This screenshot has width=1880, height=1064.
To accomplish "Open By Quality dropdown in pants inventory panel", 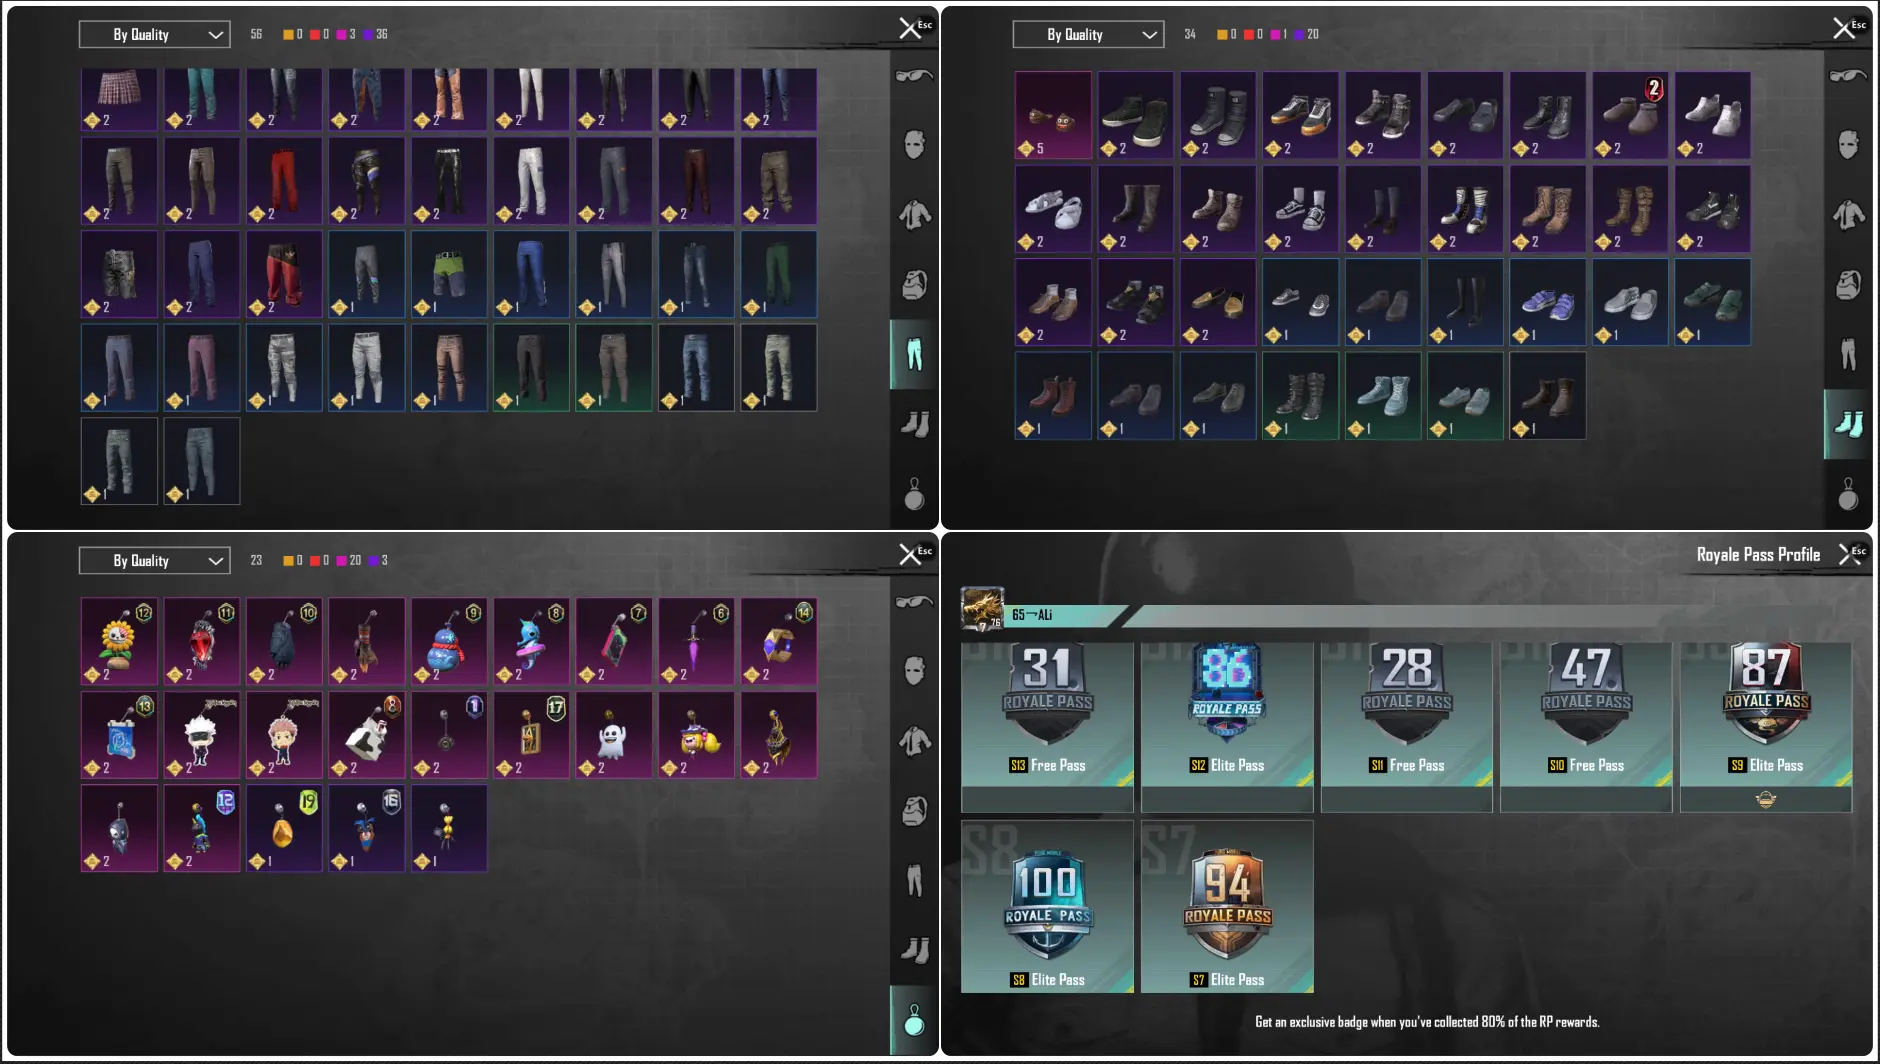I will coord(154,34).
